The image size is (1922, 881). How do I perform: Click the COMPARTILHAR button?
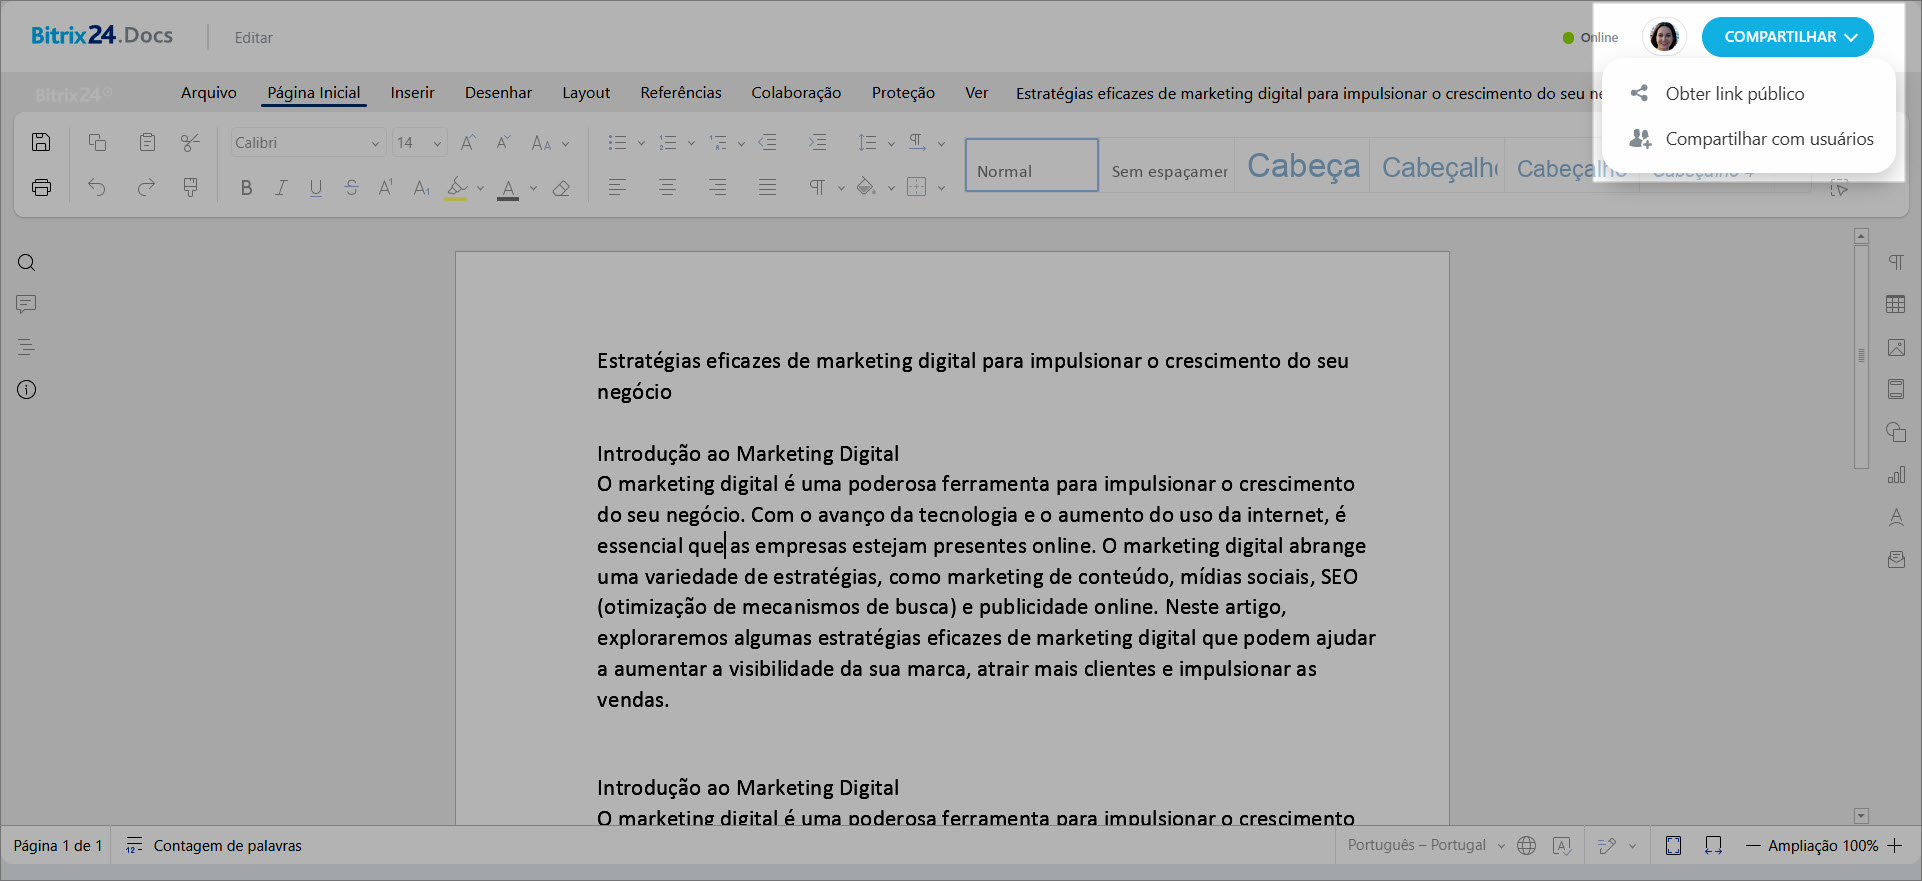tap(1787, 37)
